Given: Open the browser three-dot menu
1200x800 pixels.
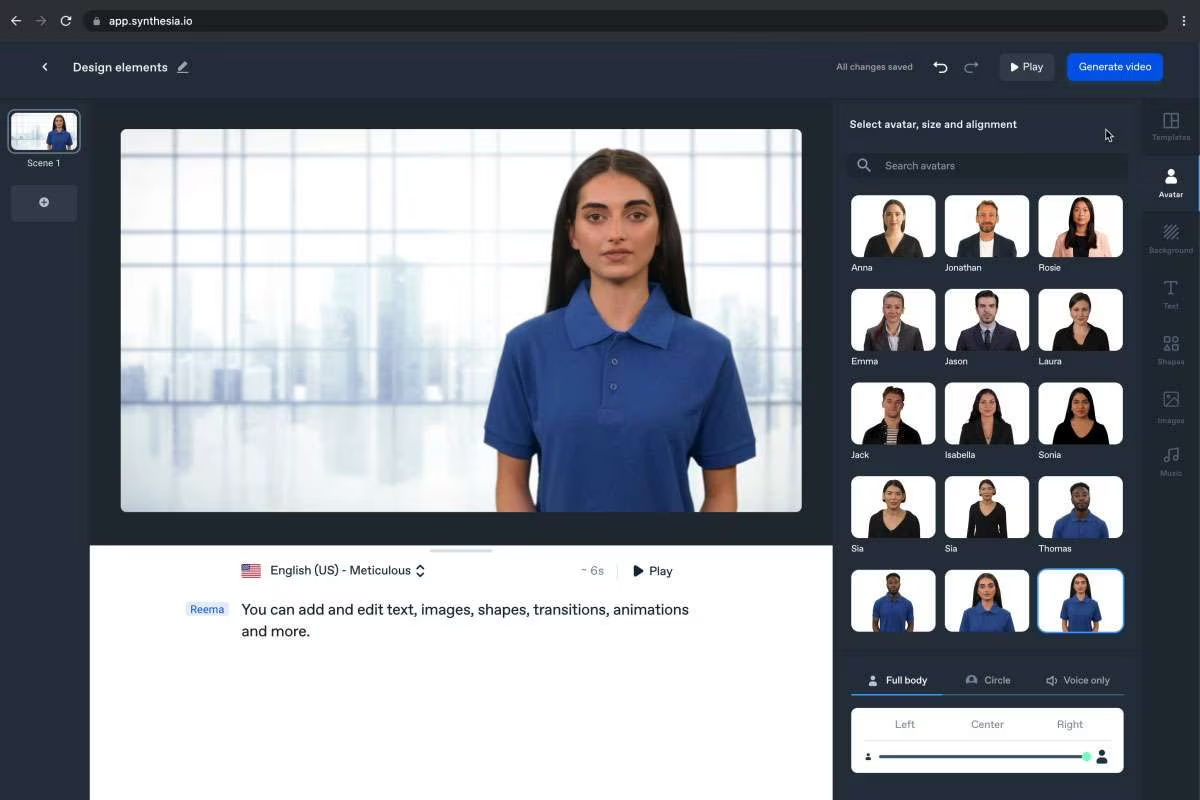Looking at the screenshot, I should pyautogui.click(x=1184, y=21).
